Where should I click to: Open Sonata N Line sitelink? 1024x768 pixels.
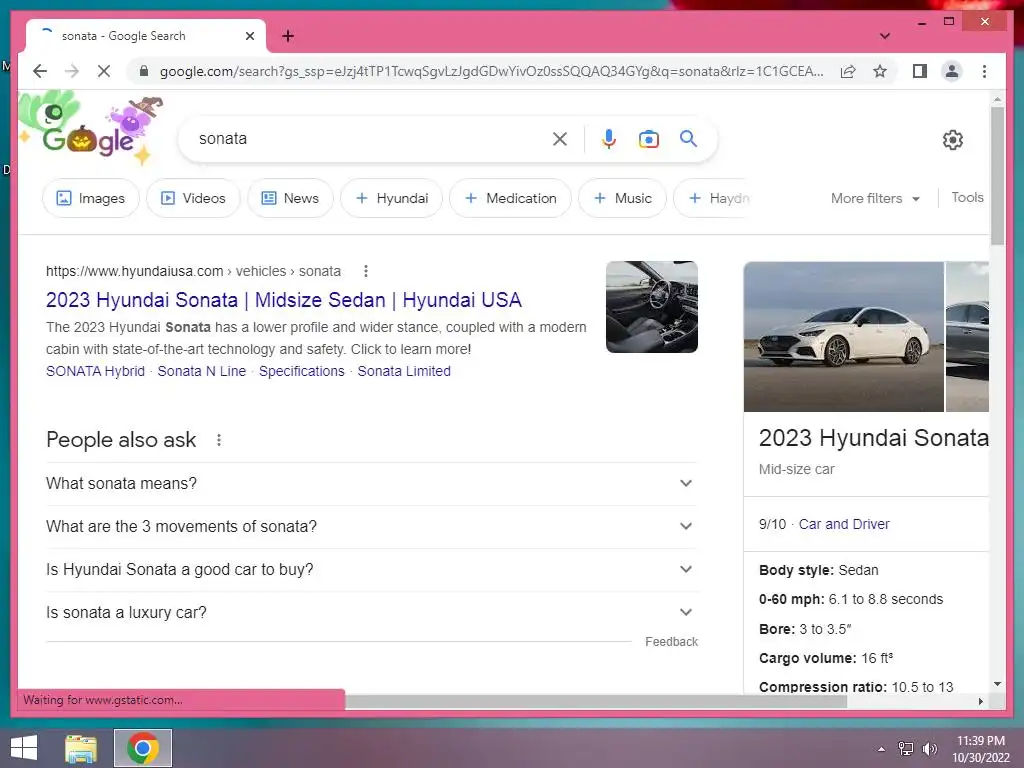tap(202, 371)
